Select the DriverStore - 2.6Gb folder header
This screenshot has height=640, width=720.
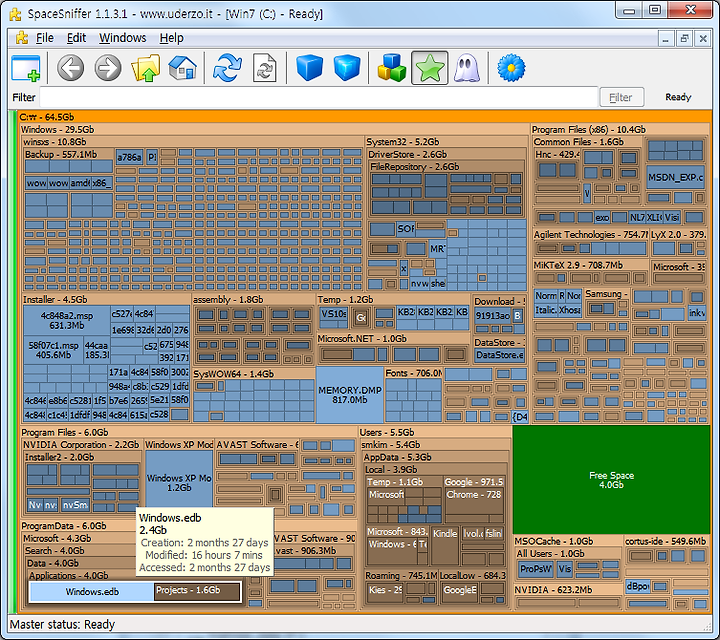tap(446, 154)
